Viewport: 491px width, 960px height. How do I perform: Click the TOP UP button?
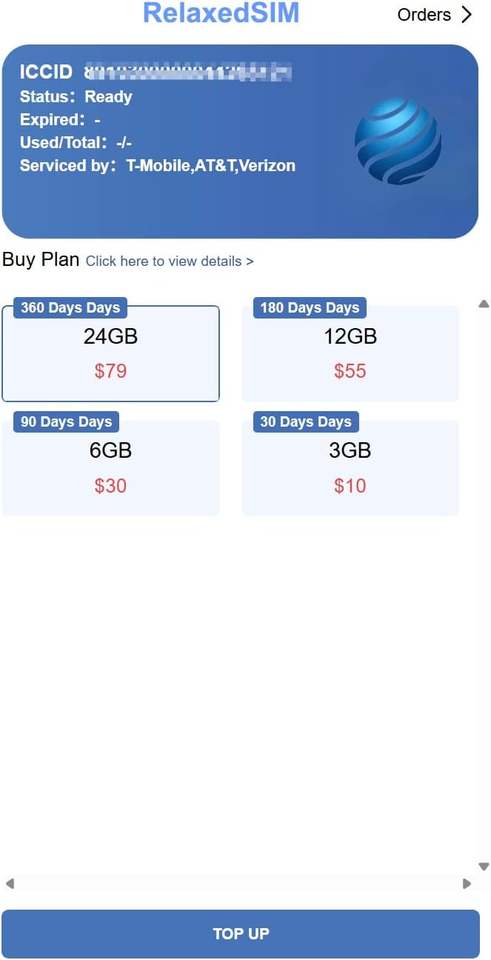pos(241,934)
